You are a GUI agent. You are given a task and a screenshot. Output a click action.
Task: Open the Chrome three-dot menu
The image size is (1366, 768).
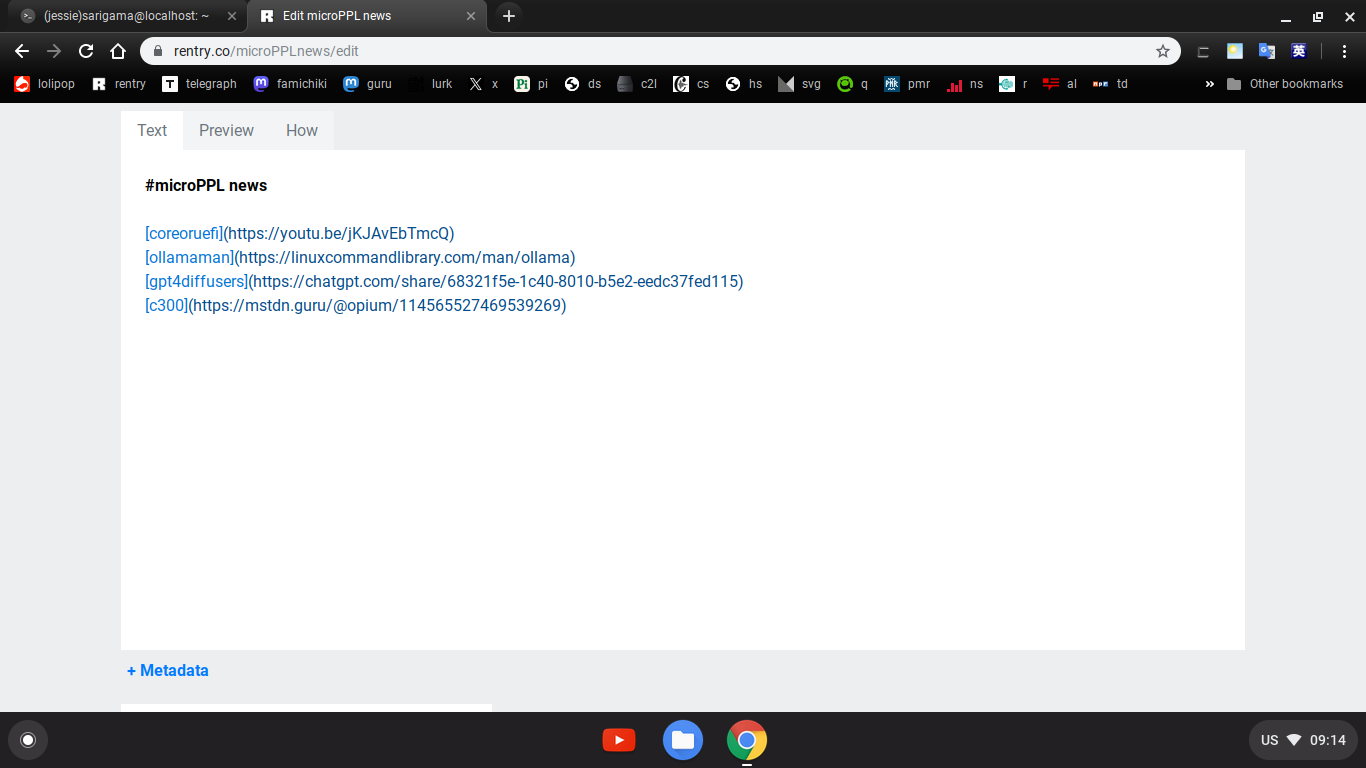[1345, 51]
